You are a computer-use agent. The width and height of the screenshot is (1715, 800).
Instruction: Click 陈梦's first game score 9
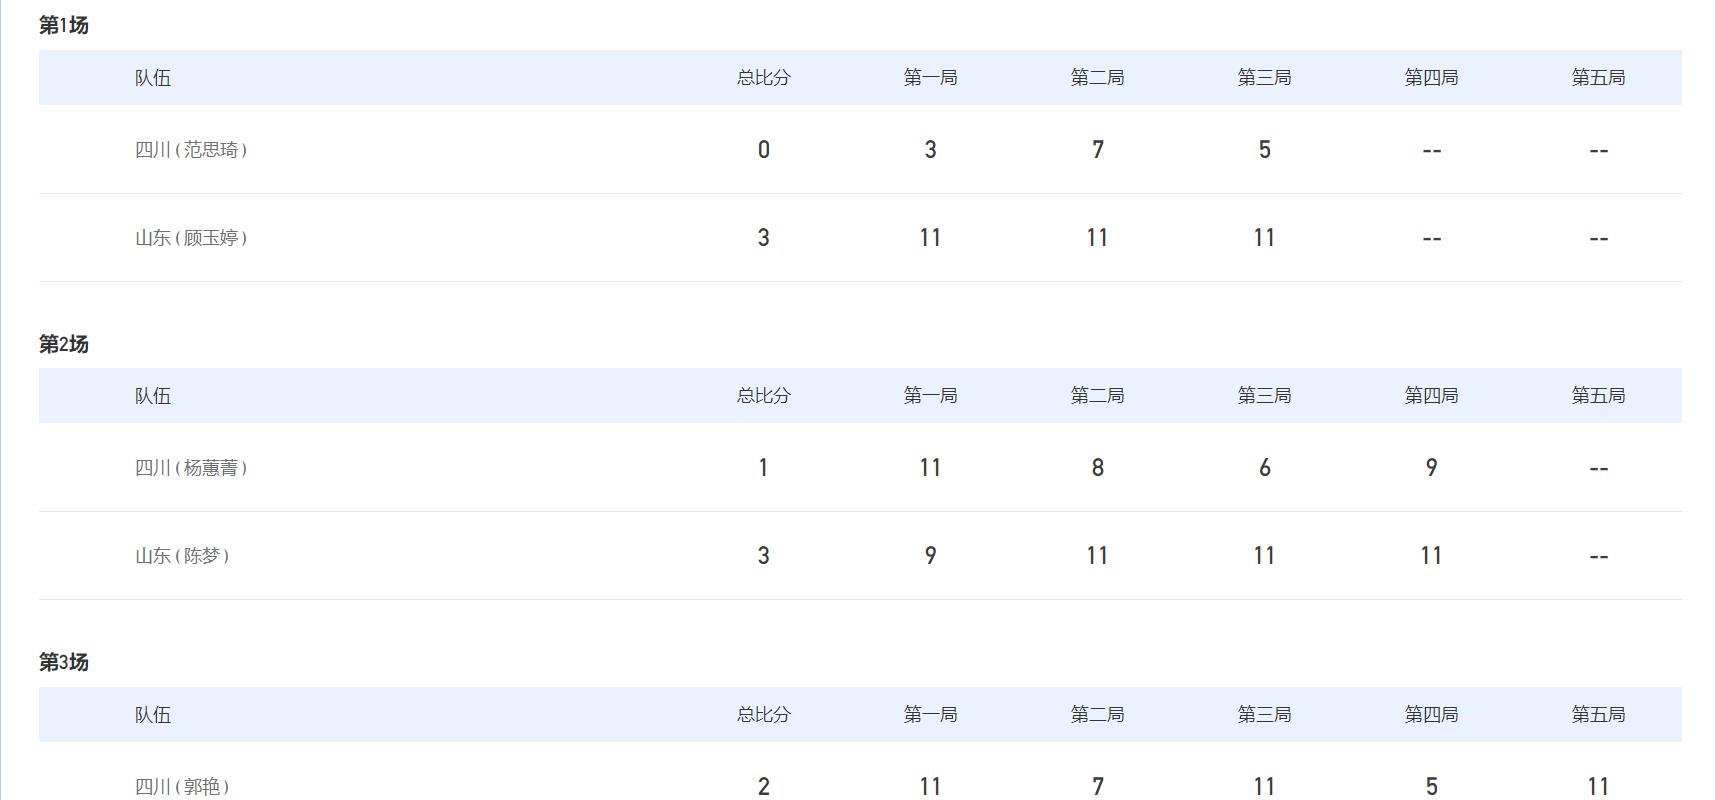930,556
